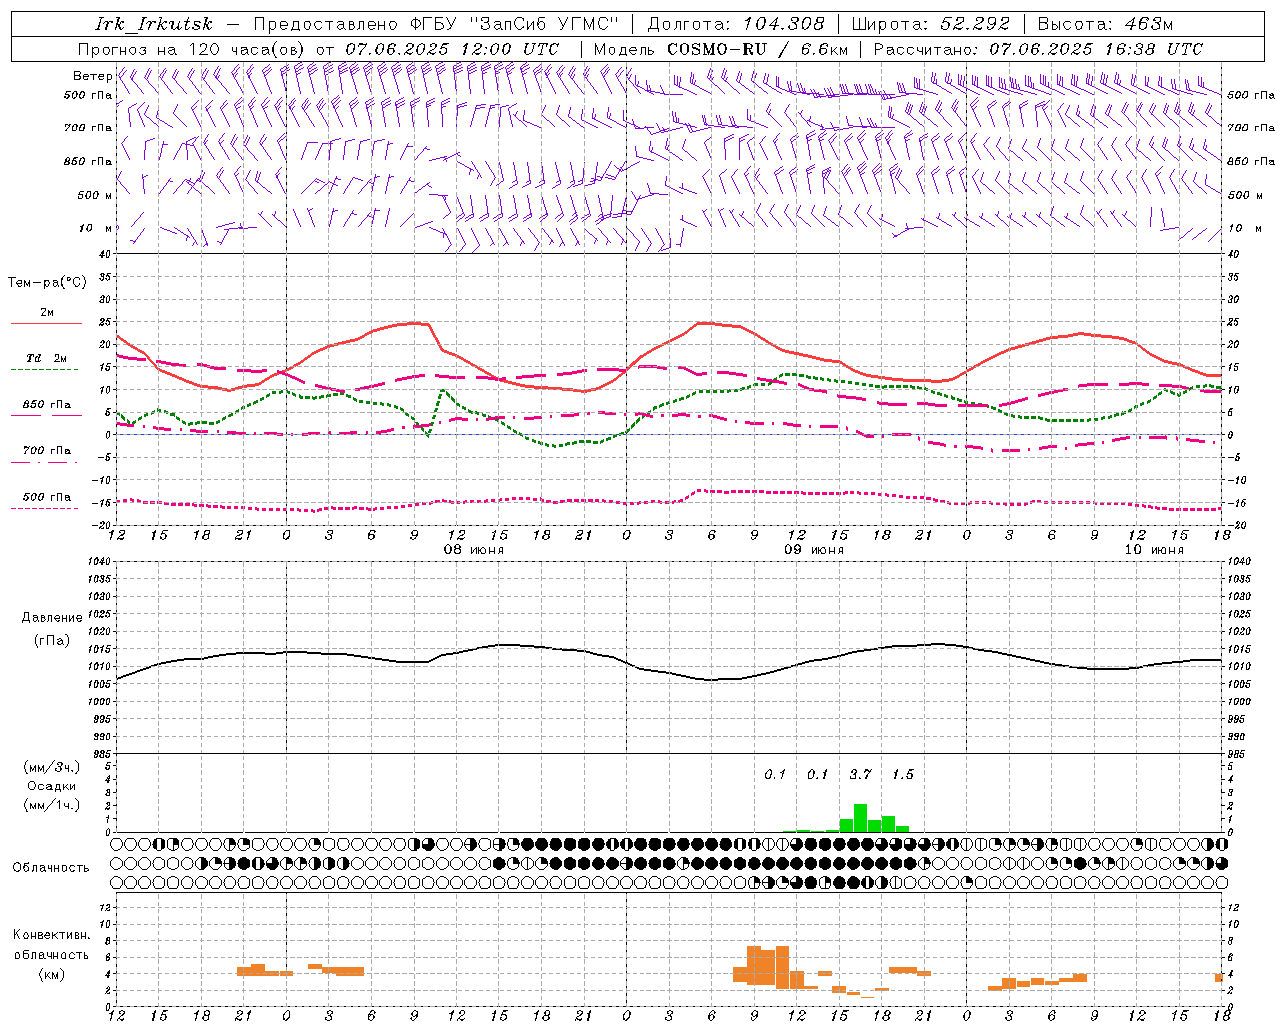Click "Рассчитано: 07.06.2025 16:38 UTC" text
This screenshot has width=1280, height=1024.
(x=1038, y=49)
